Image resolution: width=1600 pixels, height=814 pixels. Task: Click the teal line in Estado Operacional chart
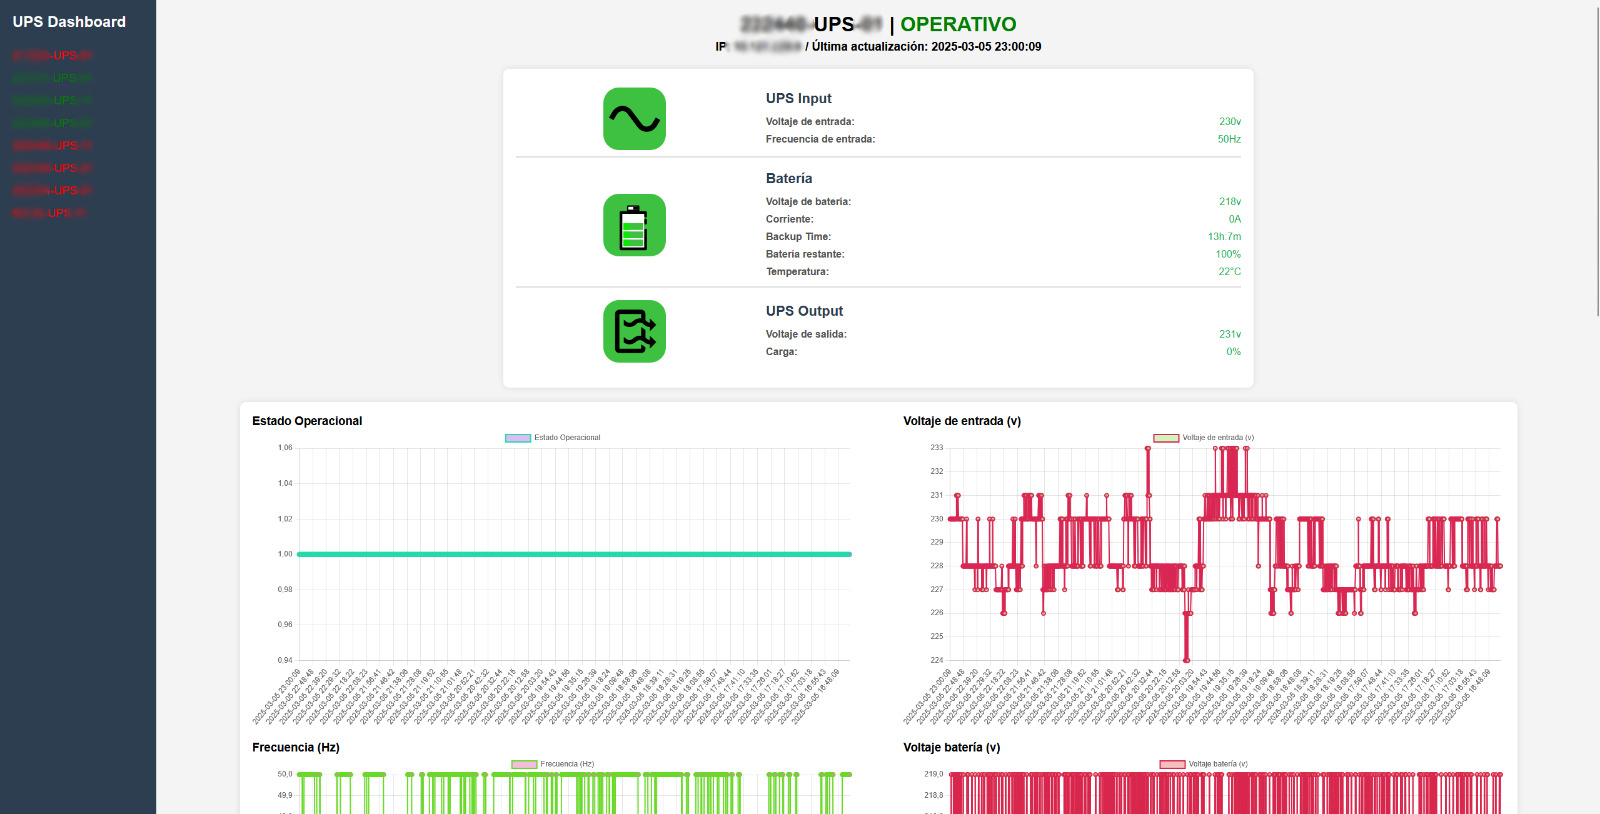pyautogui.click(x=574, y=554)
